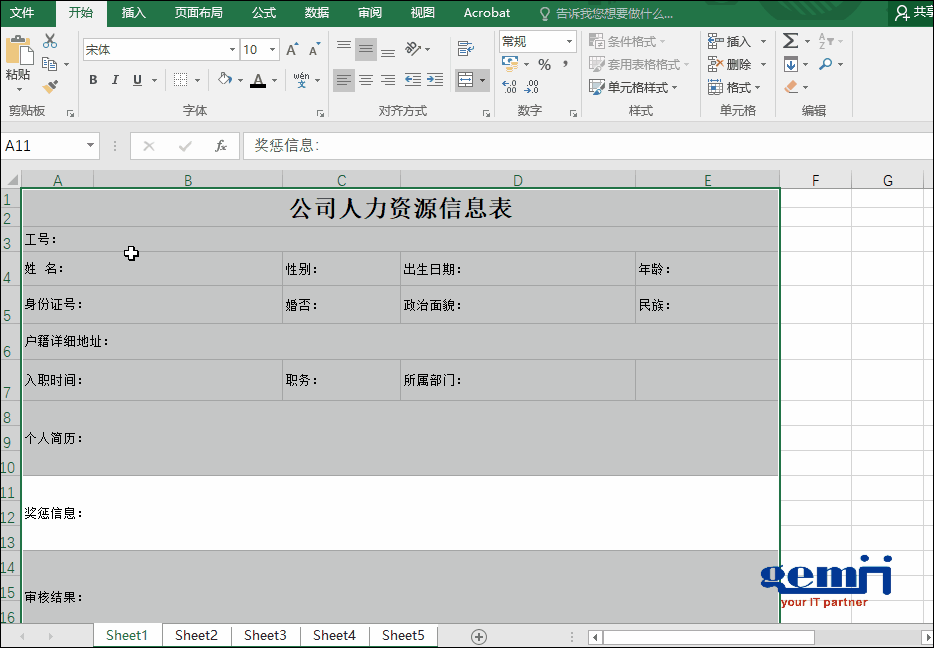
Task: Toggle bold formatting
Action: coord(93,80)
